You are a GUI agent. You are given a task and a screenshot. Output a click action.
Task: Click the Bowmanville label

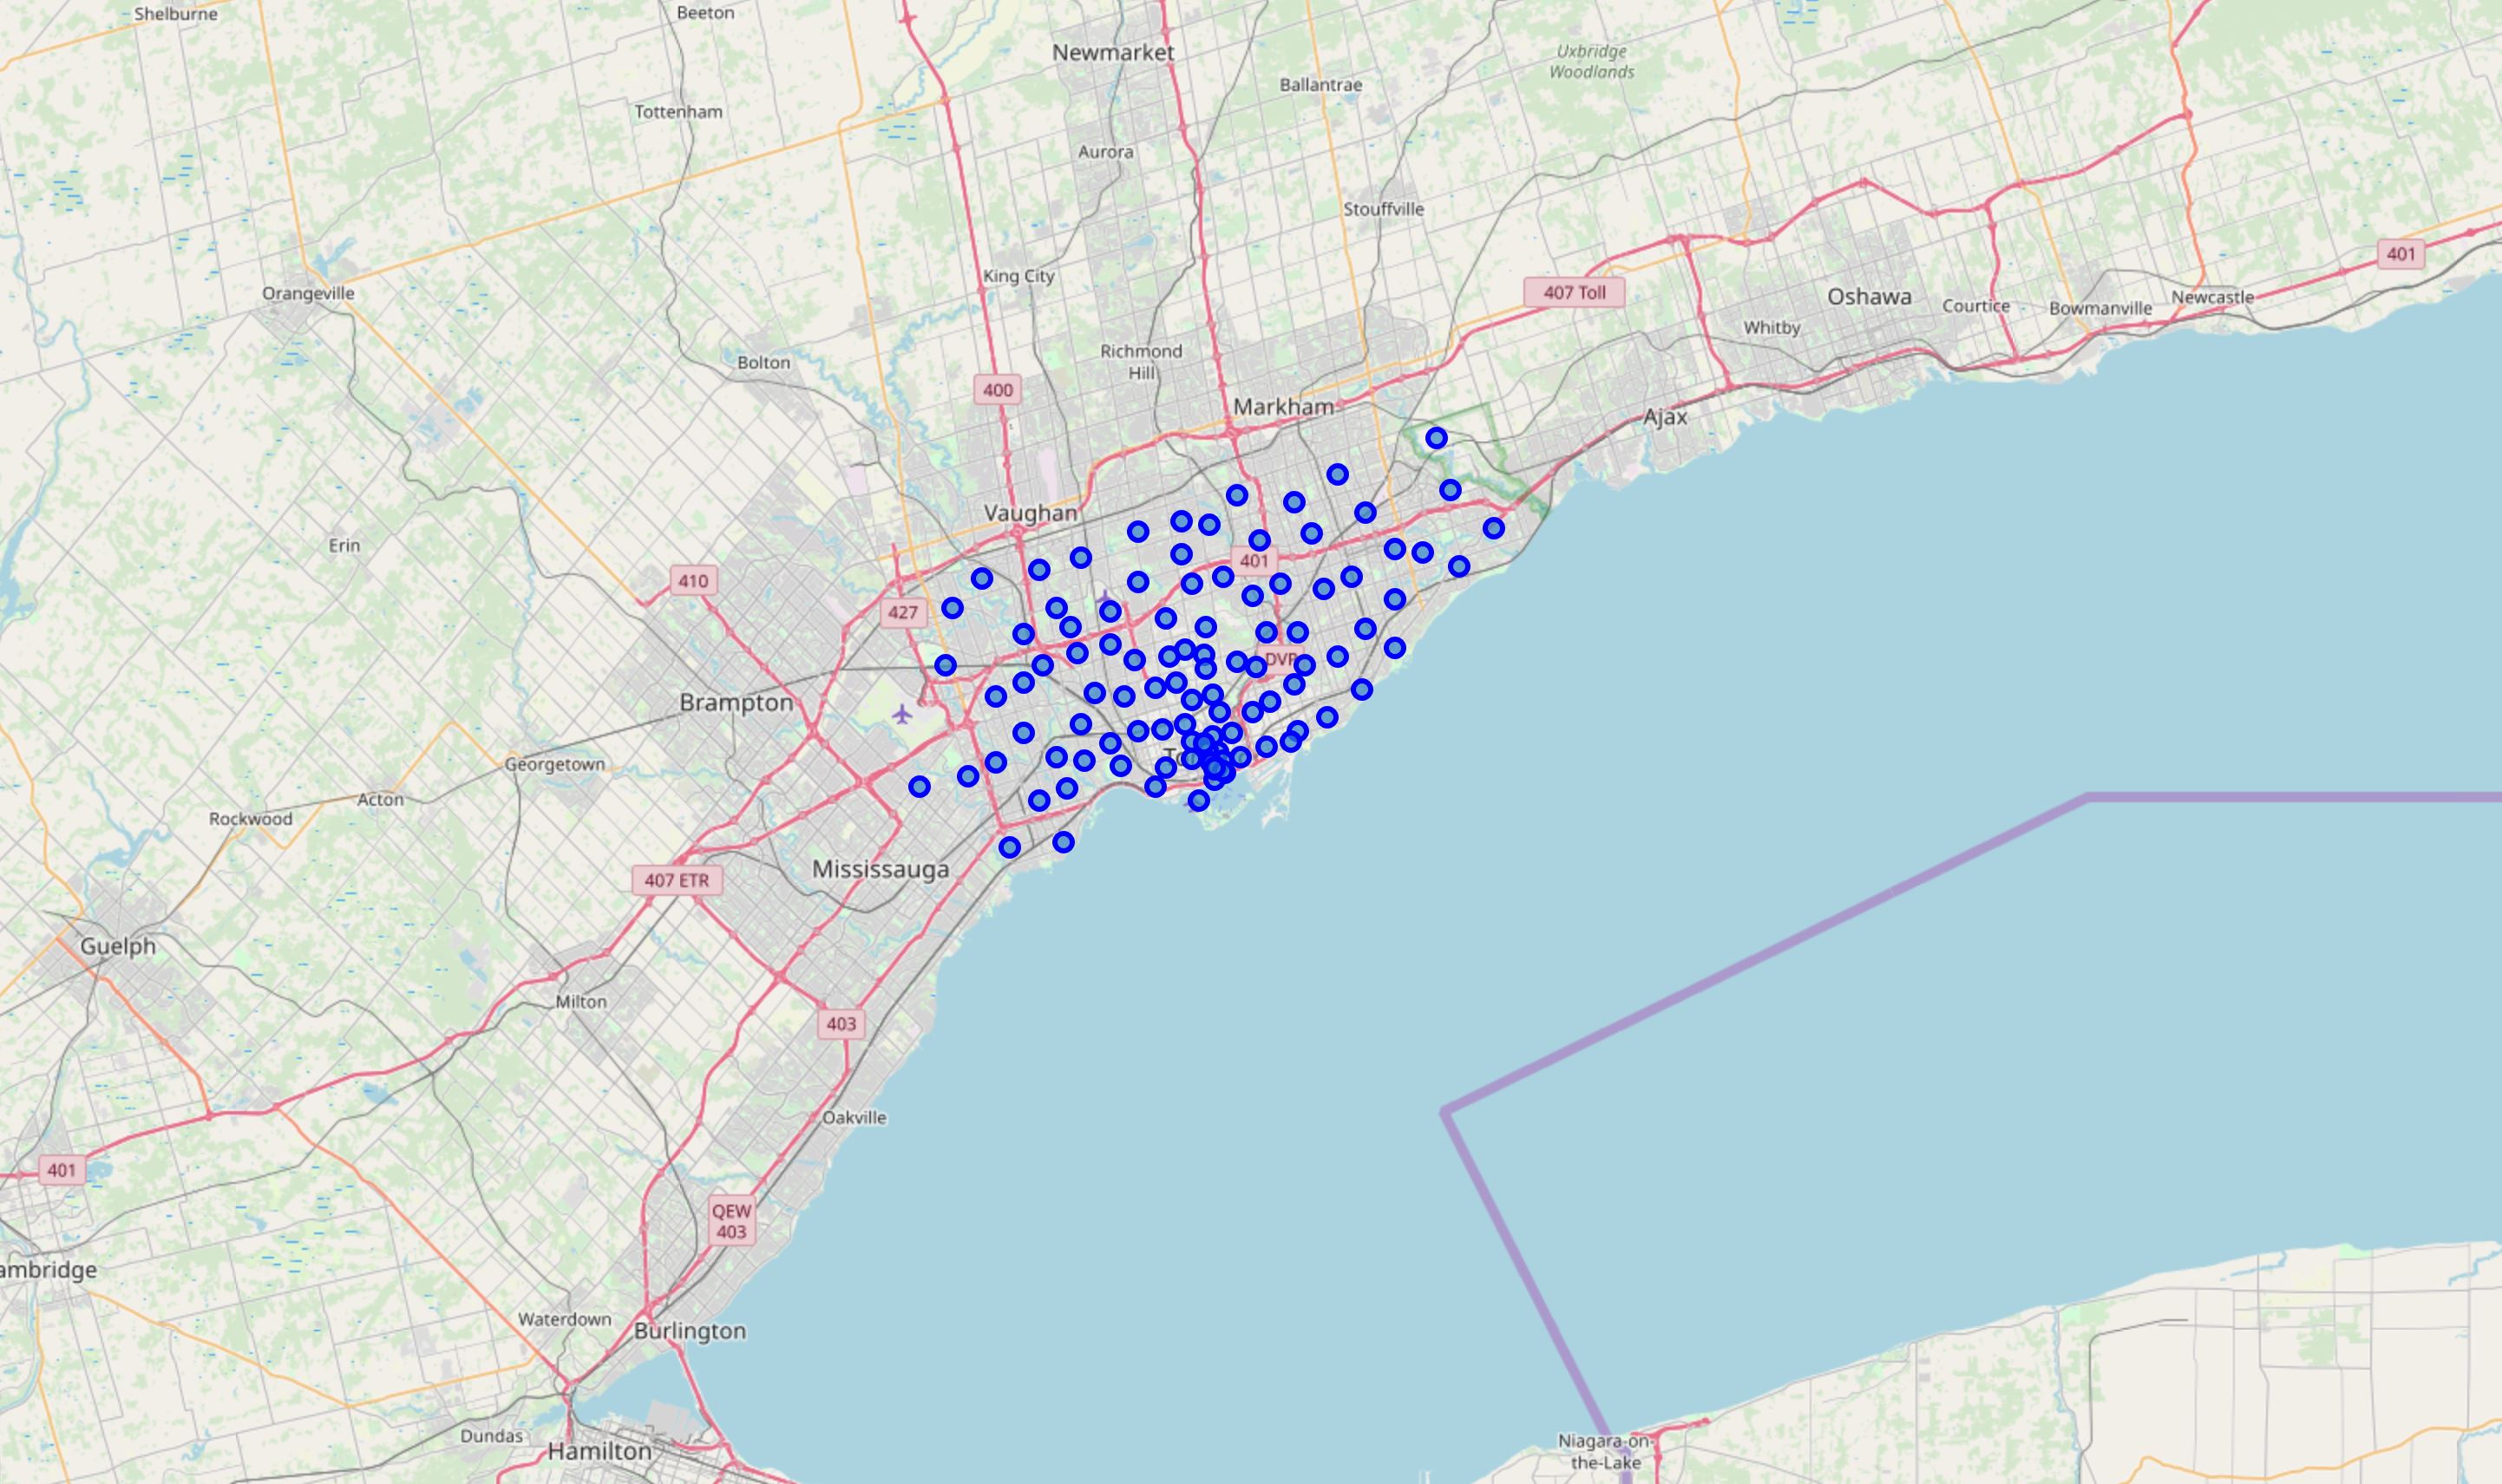pos(2100,309)
